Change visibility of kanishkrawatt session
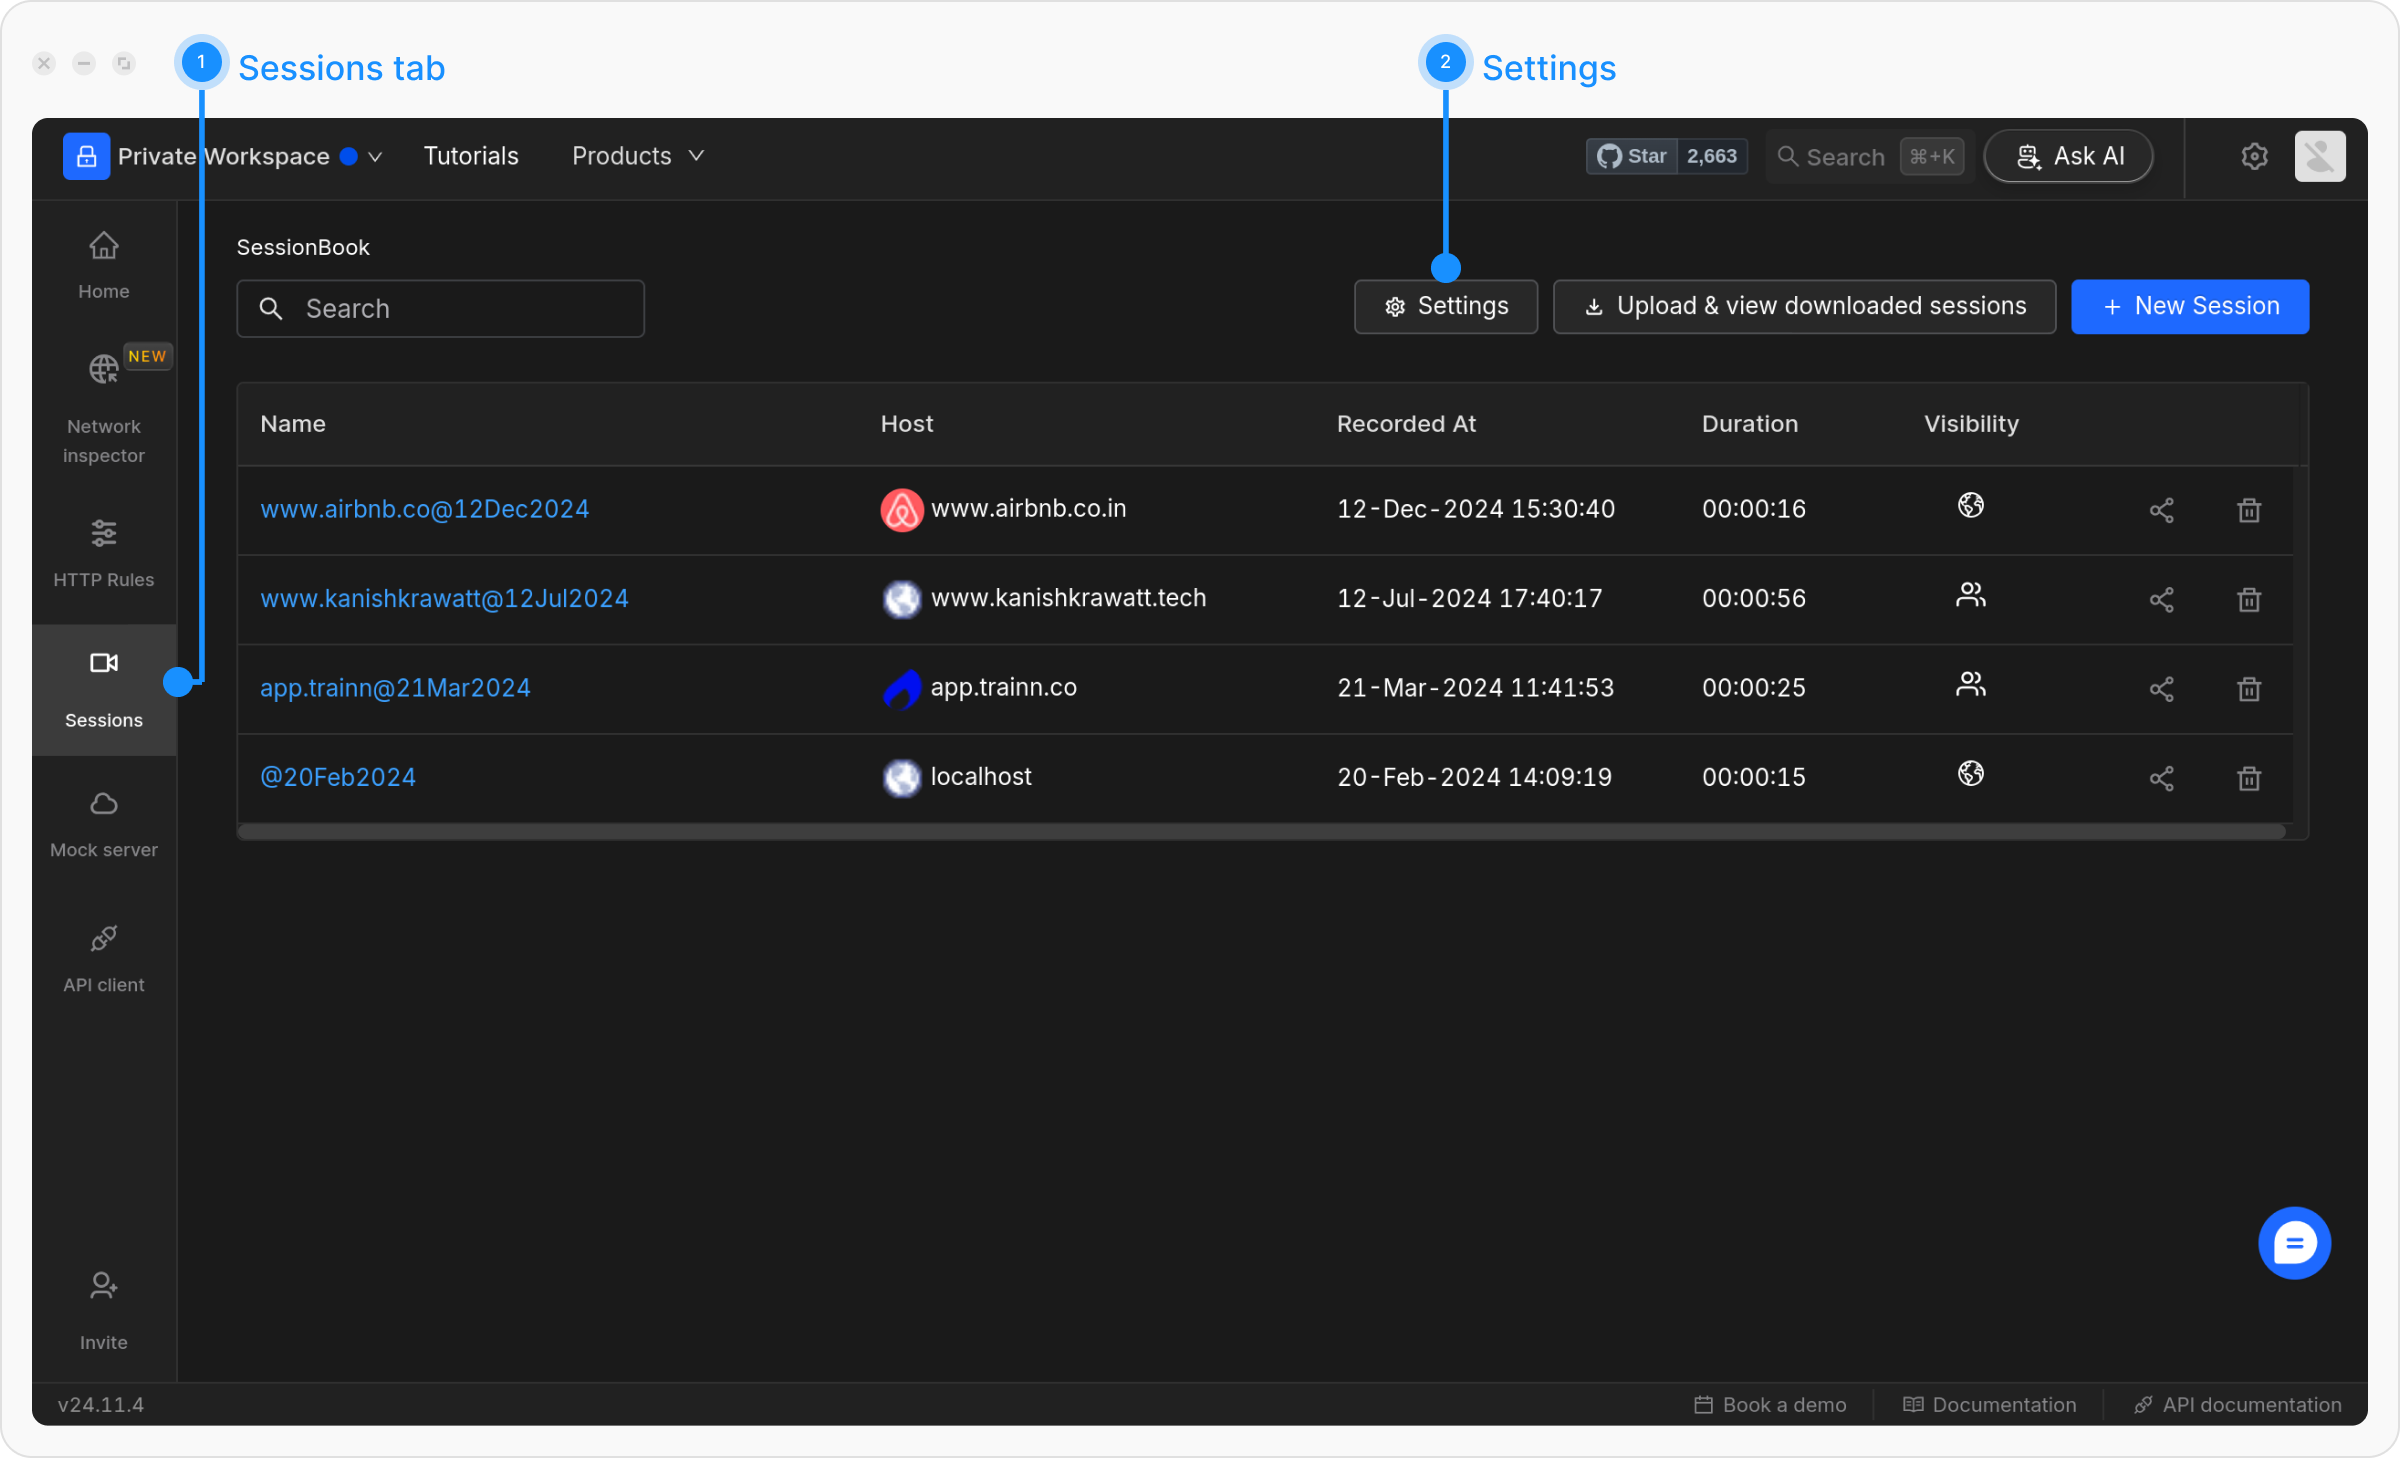This screenshot has width=2400, height=1458. 1970,596
